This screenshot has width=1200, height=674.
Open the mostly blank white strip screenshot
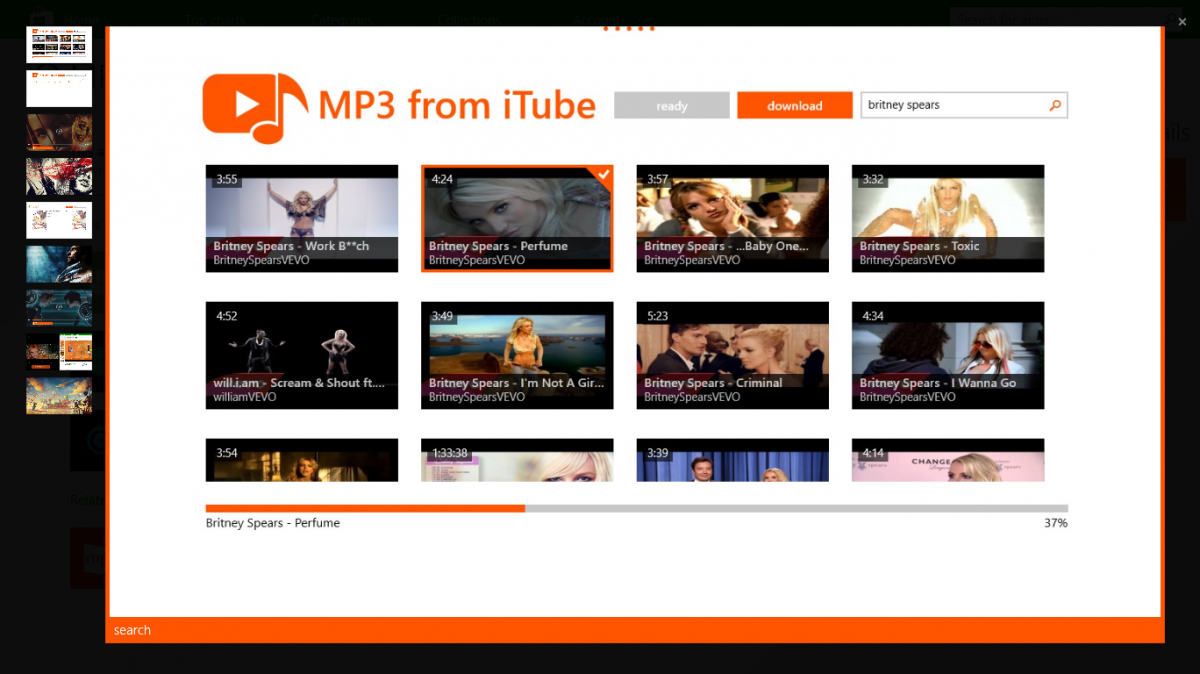click(59, 88)
